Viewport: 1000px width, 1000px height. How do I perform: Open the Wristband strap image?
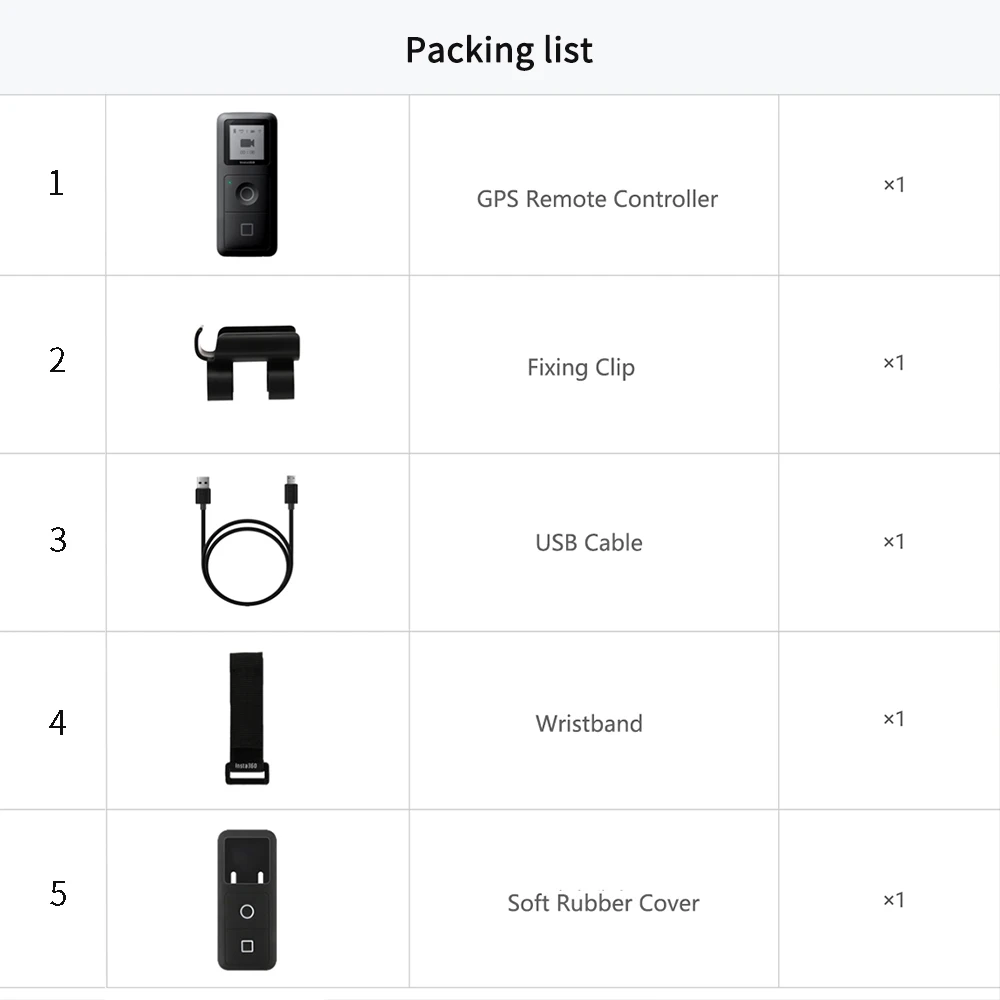click(246, 717)
